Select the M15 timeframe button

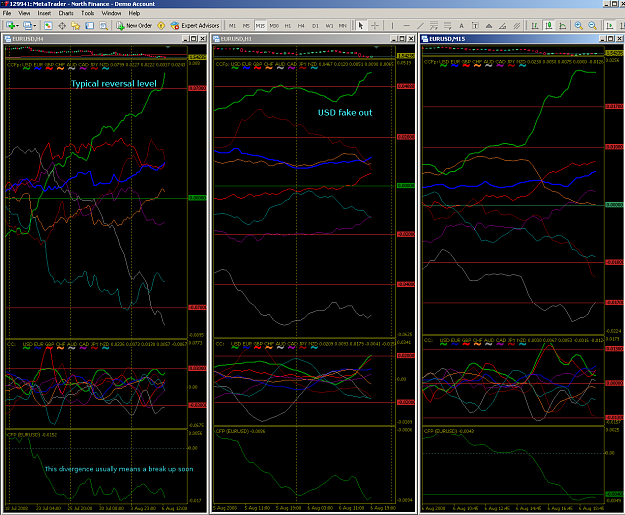(260, 26)
